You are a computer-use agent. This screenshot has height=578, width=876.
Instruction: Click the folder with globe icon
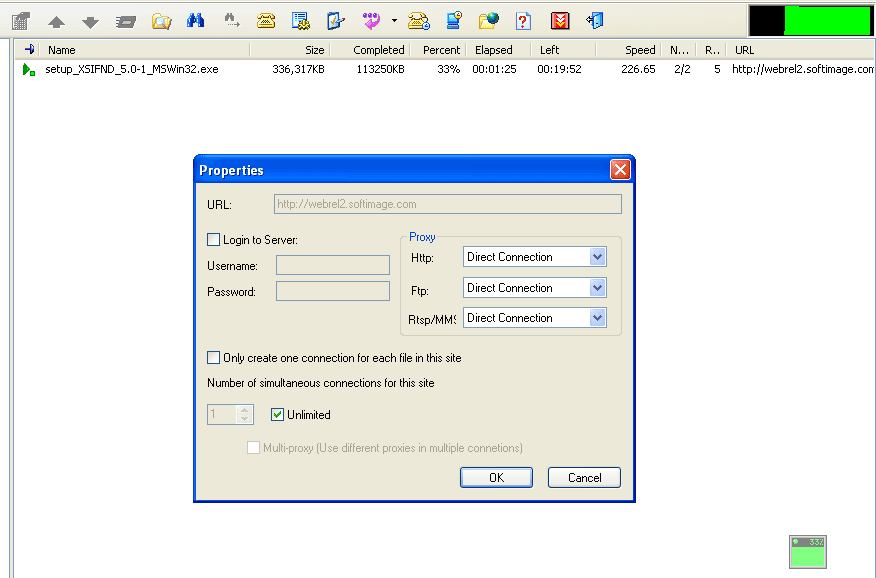pos(488,21)
